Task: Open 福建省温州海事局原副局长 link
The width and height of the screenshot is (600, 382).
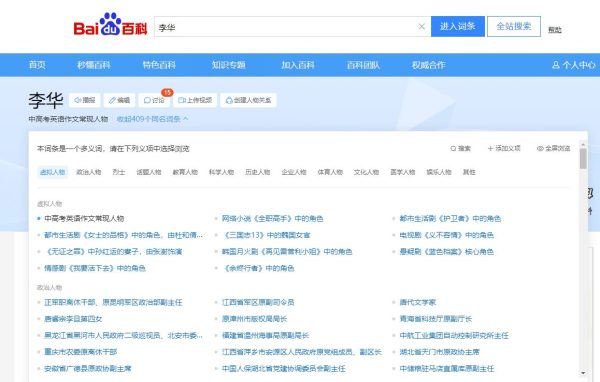Action: [265, 335]
